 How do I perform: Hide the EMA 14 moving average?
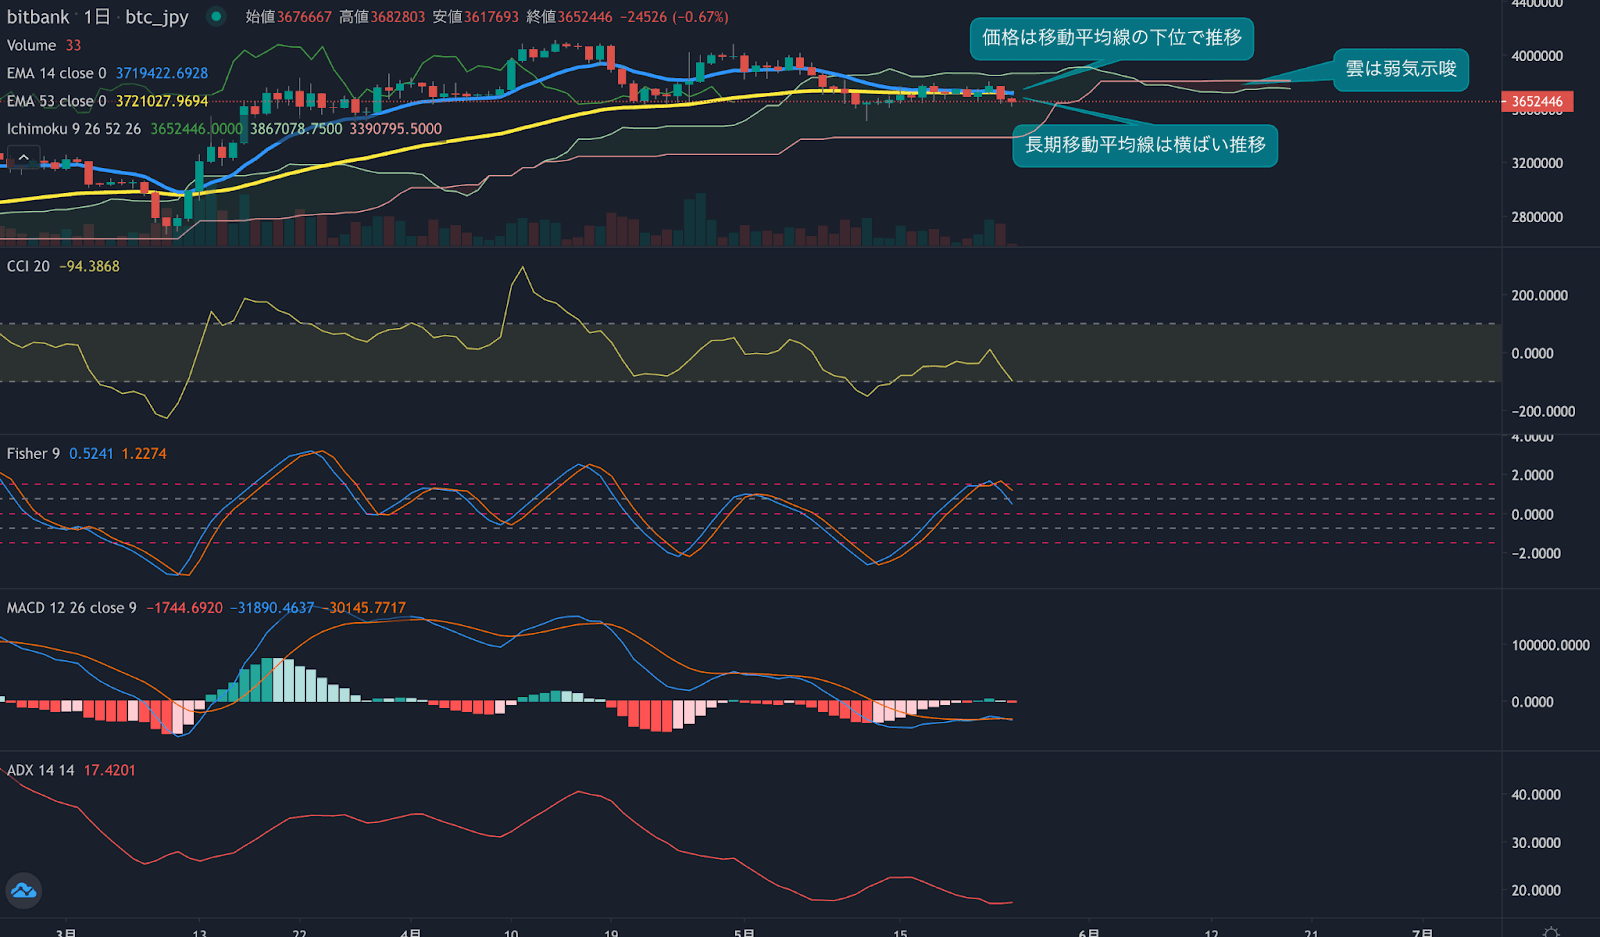tap(55, 73)
